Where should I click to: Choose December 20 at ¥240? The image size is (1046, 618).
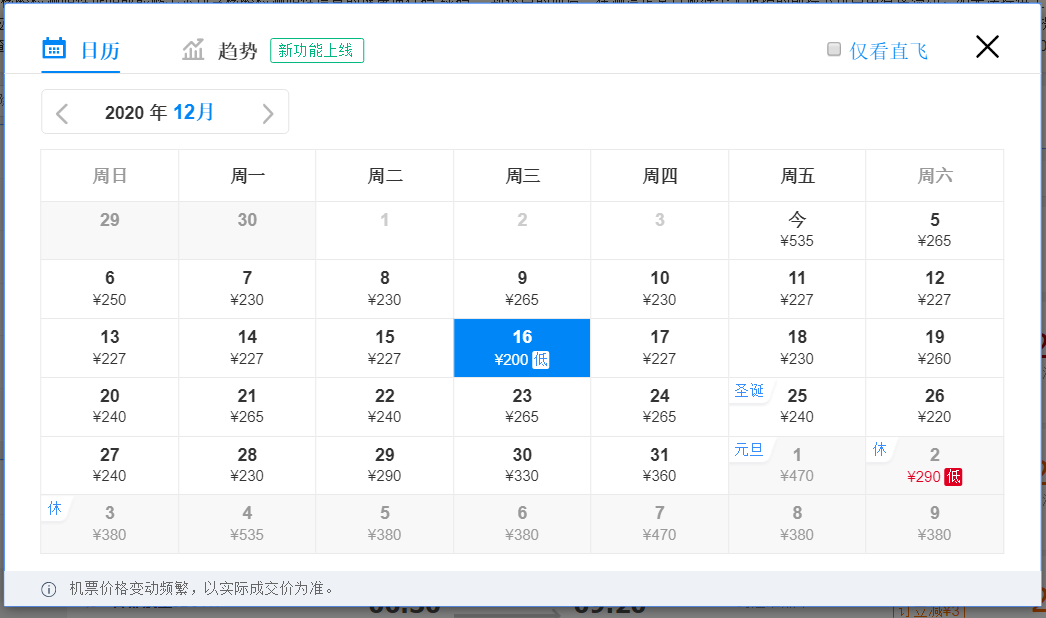coord(109,406)
